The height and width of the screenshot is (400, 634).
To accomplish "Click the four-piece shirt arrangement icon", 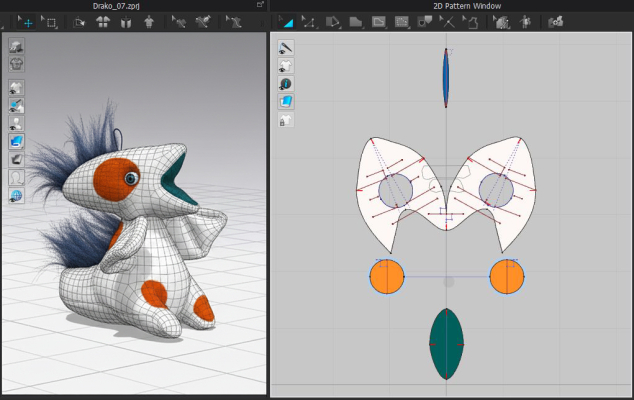I will click(x=103, y=22).
